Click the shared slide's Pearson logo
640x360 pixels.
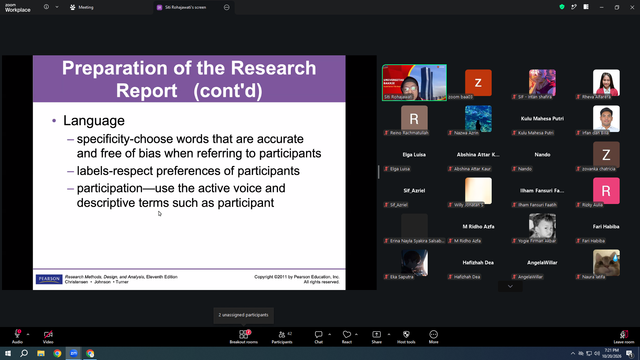[49, 279]
